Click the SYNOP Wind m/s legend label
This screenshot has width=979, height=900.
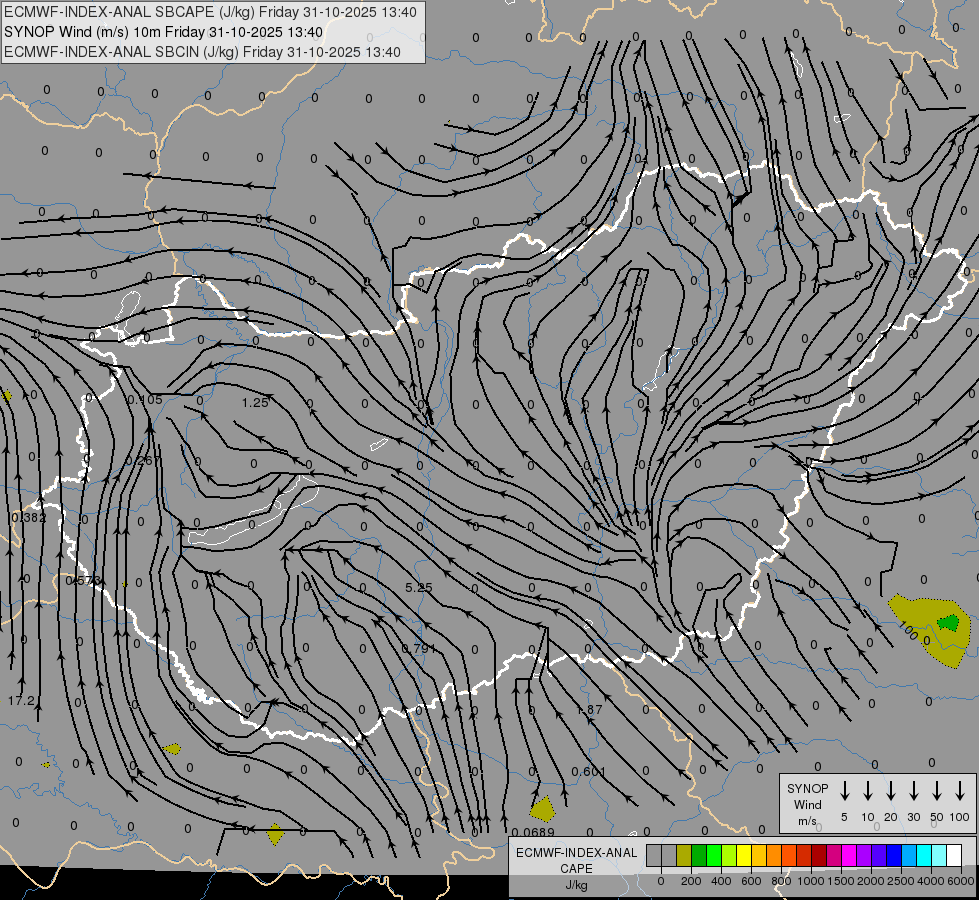[x=807, y=804]
